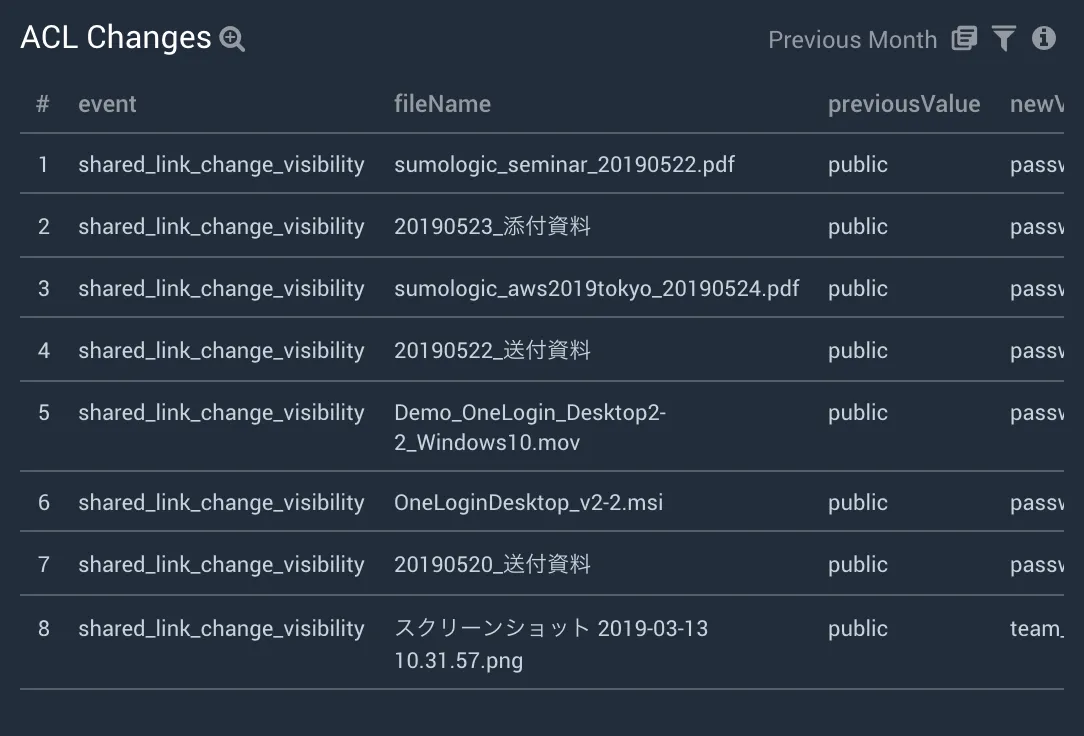Screen dimensions: 1084x736
Task: Click the show-in-search document icon
Action: [x=964, y=39]
